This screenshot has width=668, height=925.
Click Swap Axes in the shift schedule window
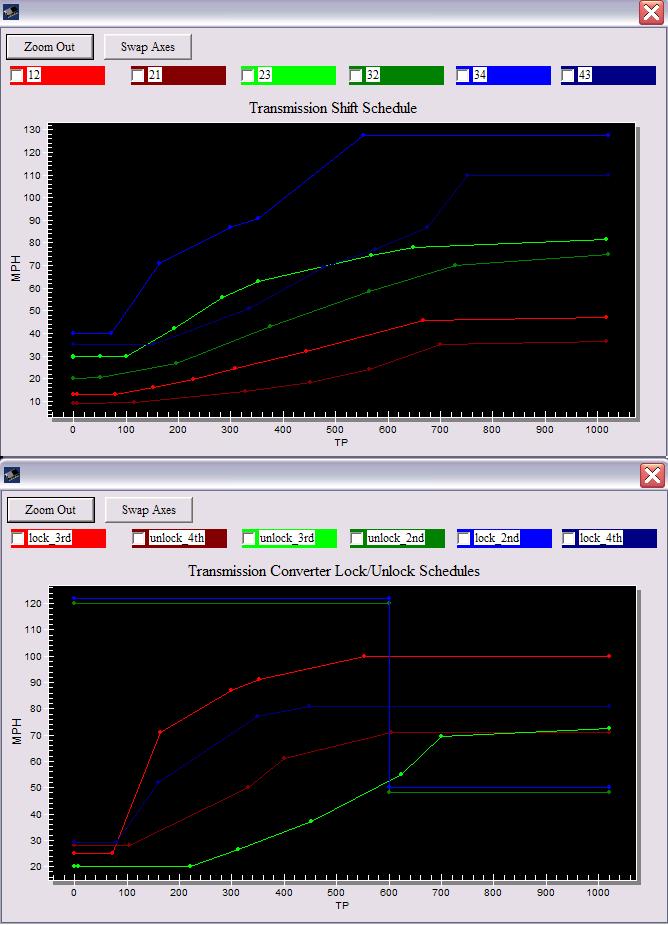pyautogui.click(x=148, y=47)
